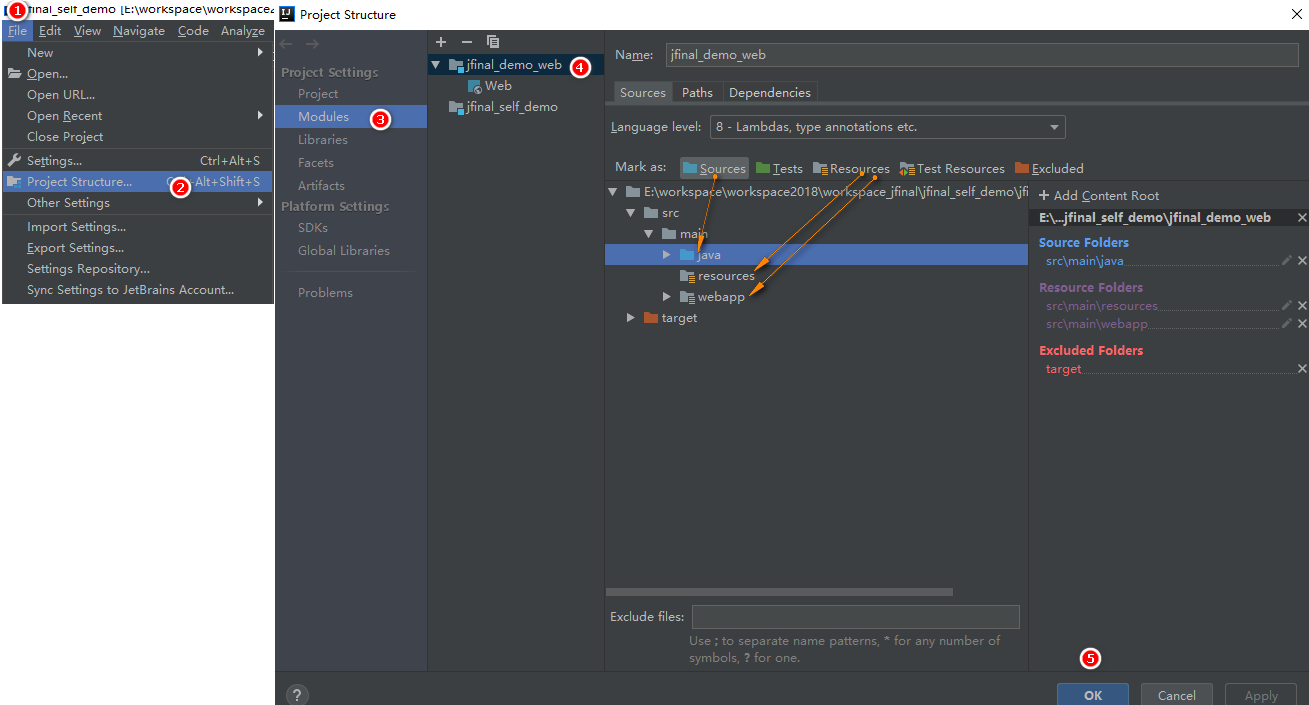
Task: Choose Project Structure... menu entry
Action: [x=138, y=182]
